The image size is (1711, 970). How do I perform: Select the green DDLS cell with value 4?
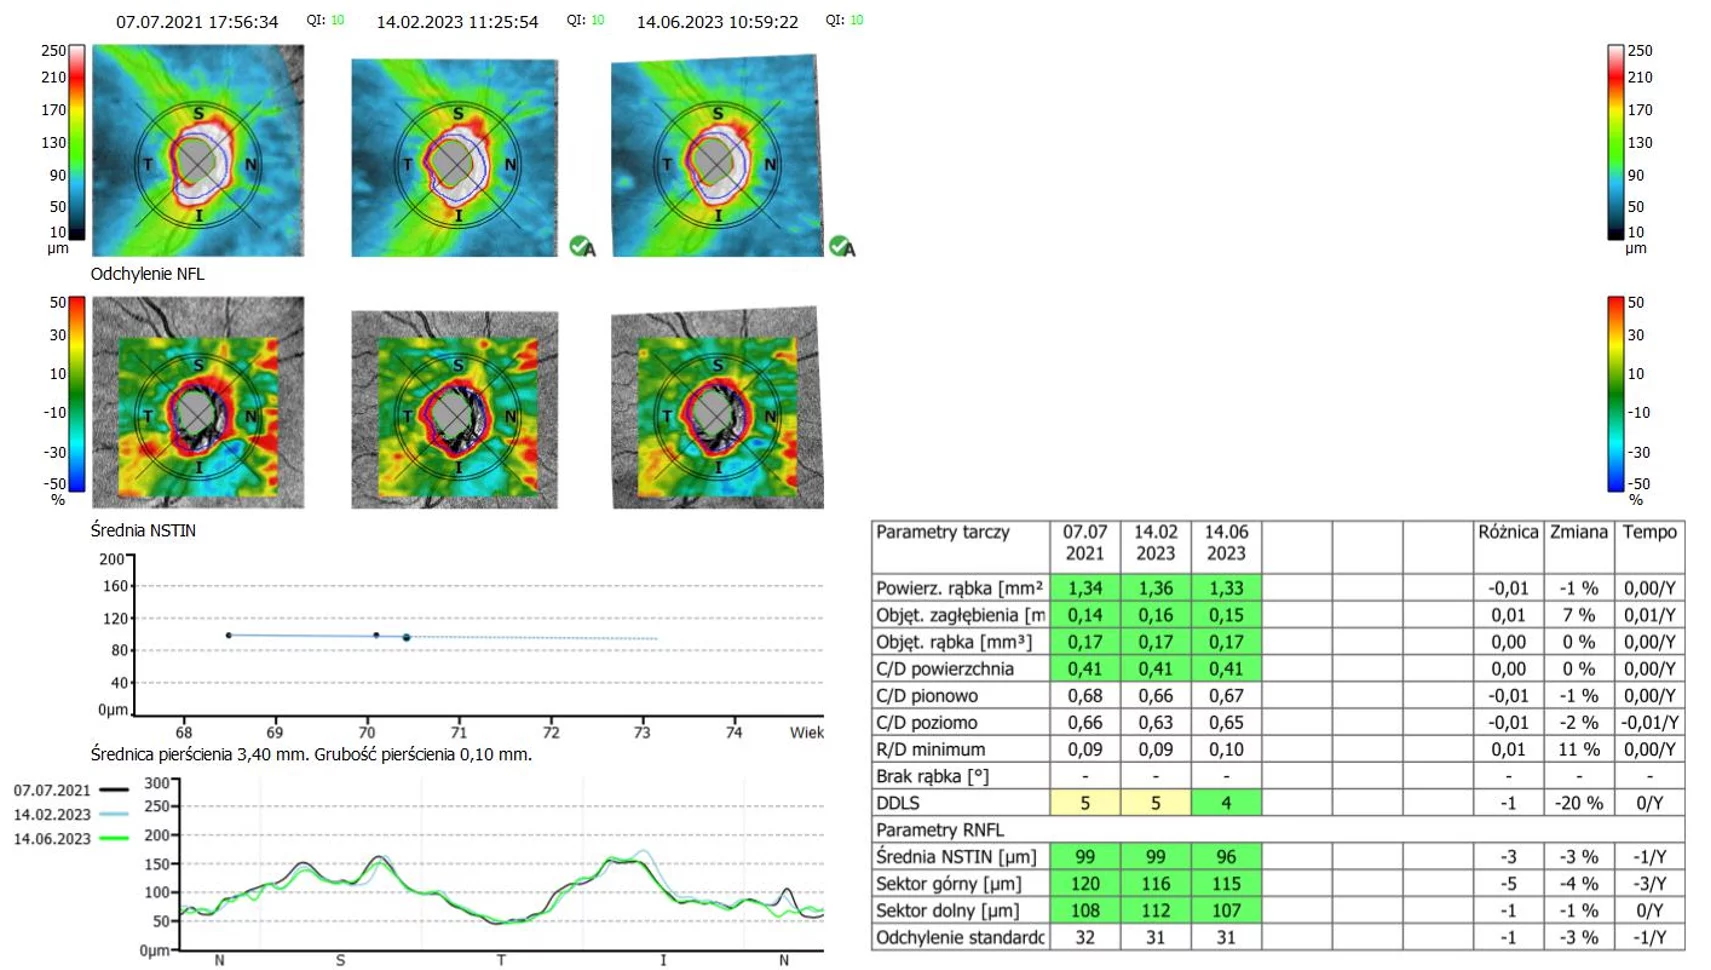pyautogui.click(x=1226, y=803)
